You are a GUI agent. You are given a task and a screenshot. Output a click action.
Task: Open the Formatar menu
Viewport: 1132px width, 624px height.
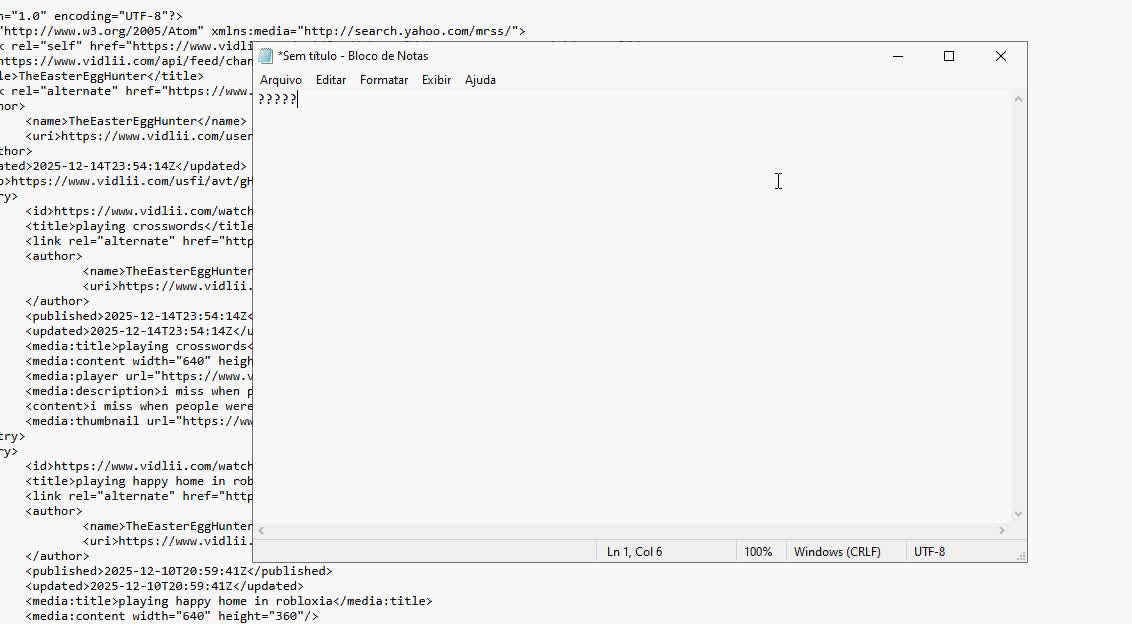click(384, 80)
